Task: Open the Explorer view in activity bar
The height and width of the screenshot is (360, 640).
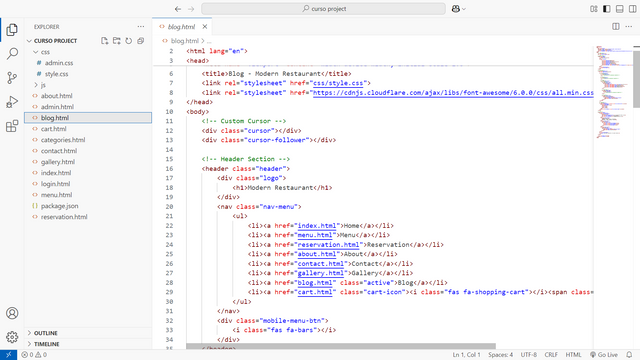Action: pos(12,29)
